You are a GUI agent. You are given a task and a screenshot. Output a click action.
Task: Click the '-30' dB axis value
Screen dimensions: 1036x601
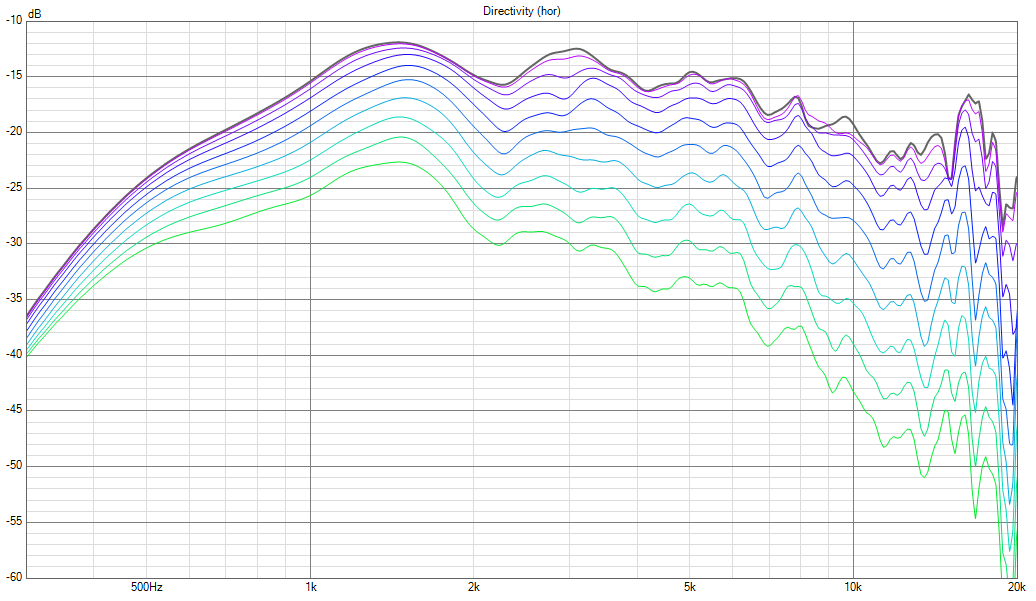[x=14, y=243]
